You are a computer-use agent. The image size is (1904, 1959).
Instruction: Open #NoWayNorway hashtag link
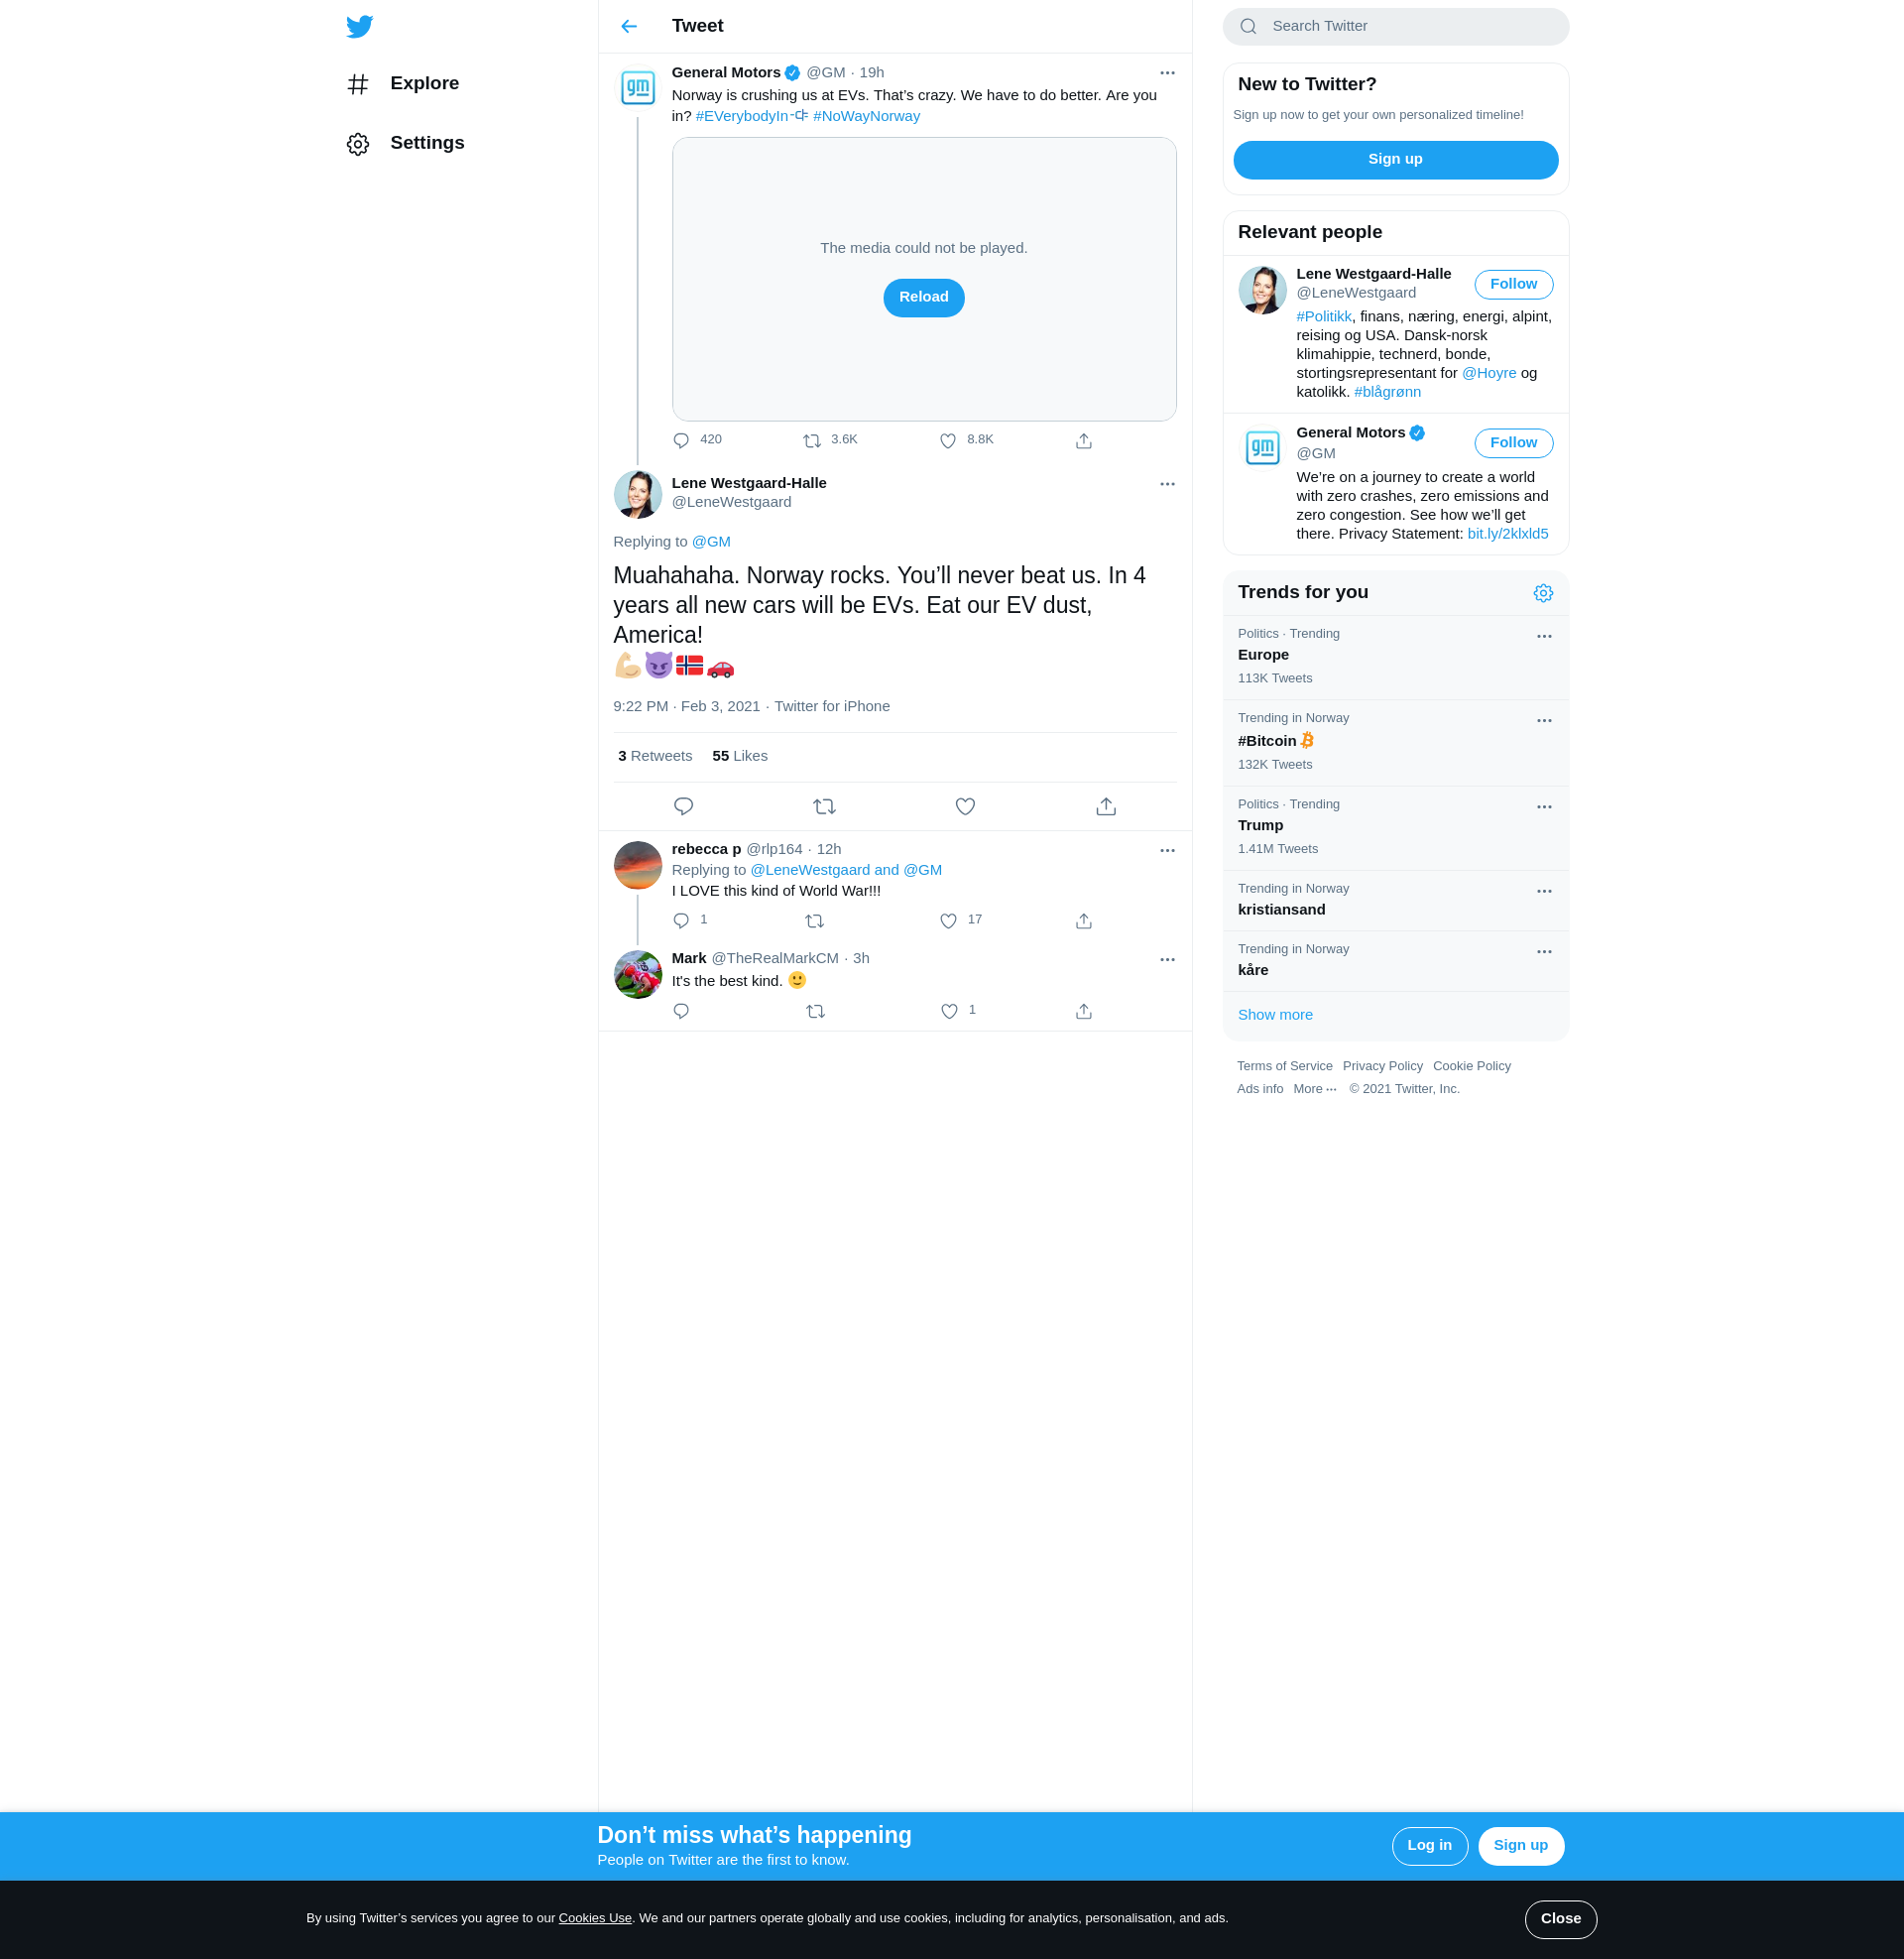[866, 116]
